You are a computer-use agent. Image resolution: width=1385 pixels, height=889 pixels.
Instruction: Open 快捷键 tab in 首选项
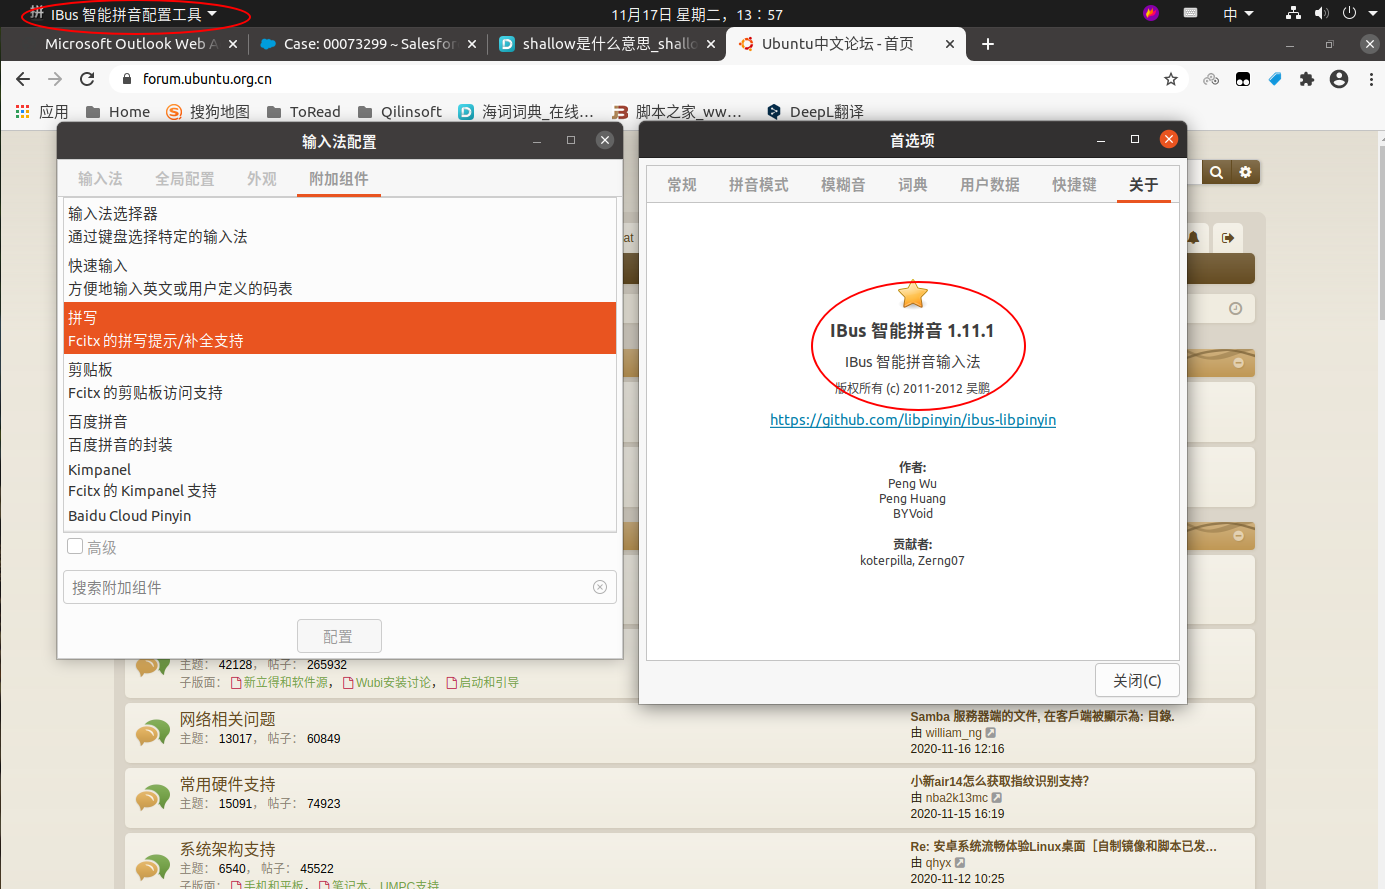[1074, 185]
